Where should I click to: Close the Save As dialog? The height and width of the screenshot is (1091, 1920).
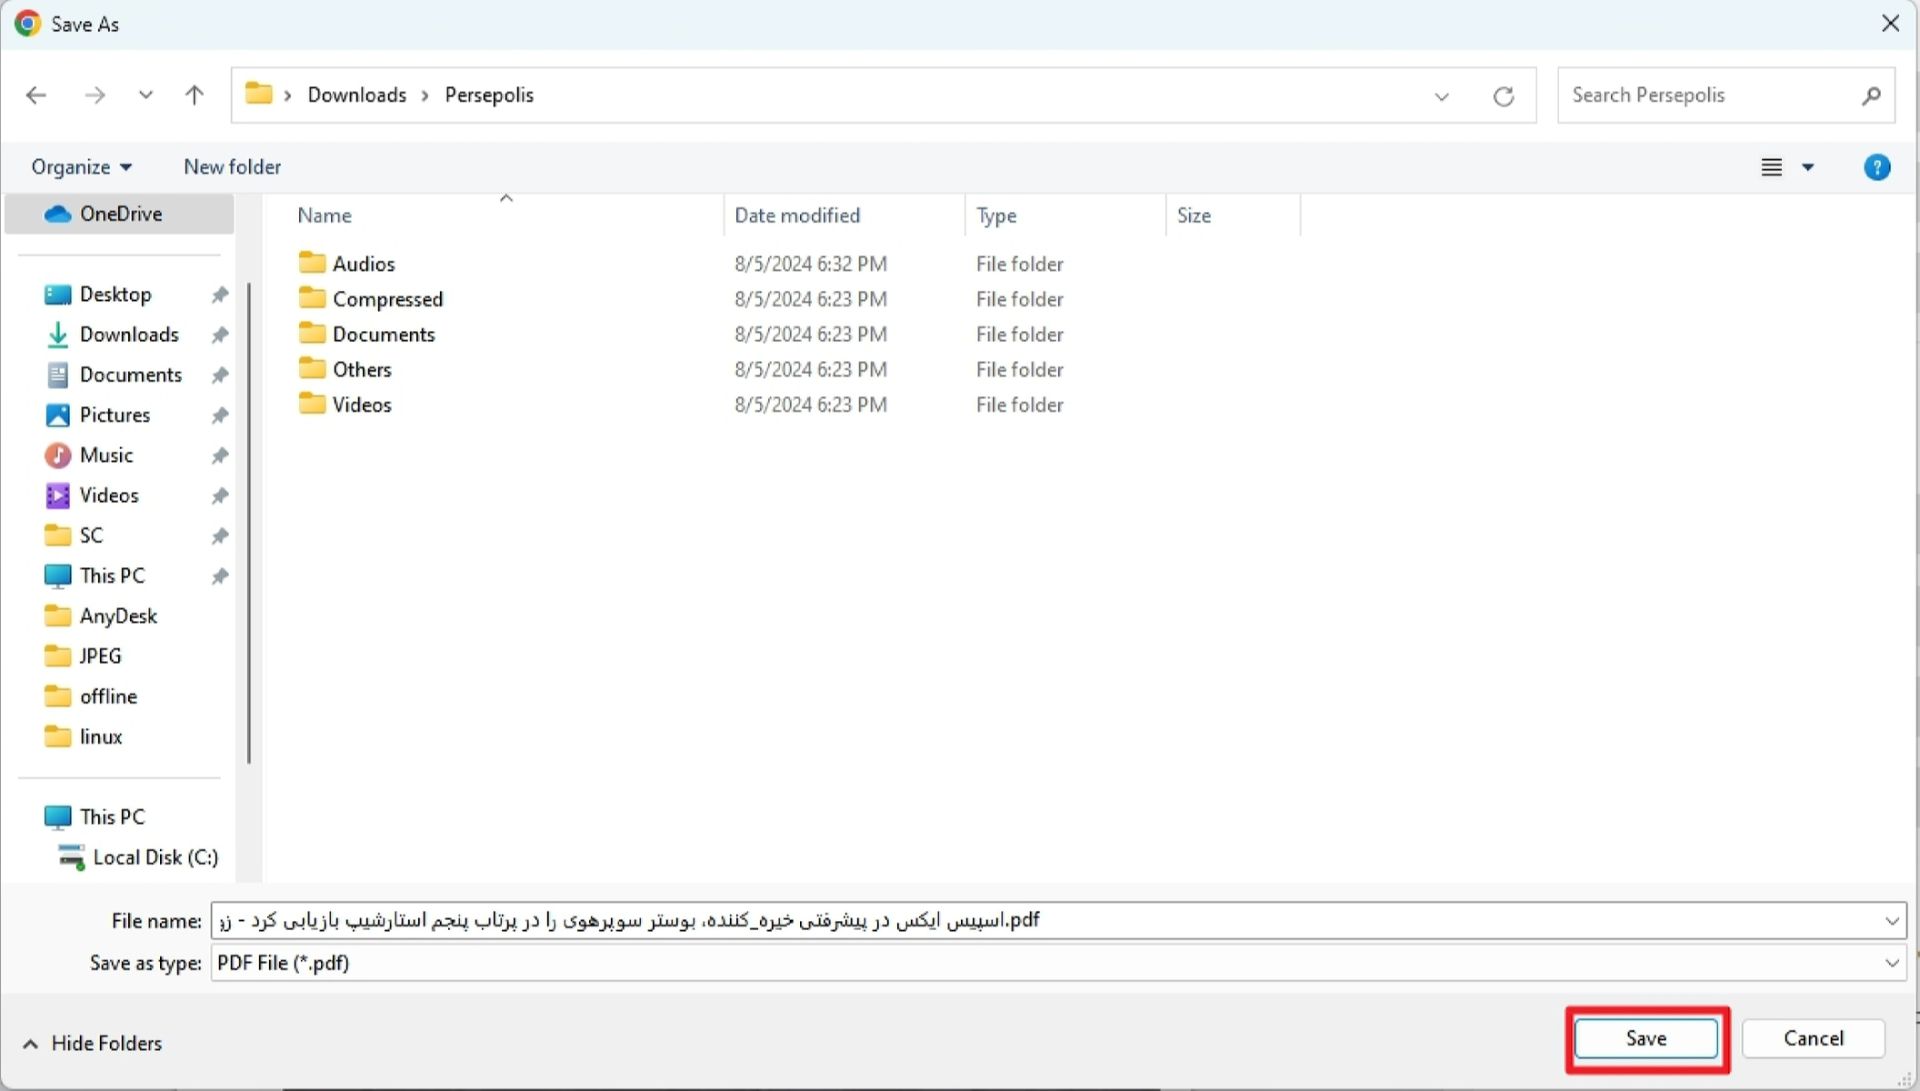[1890, 24]
